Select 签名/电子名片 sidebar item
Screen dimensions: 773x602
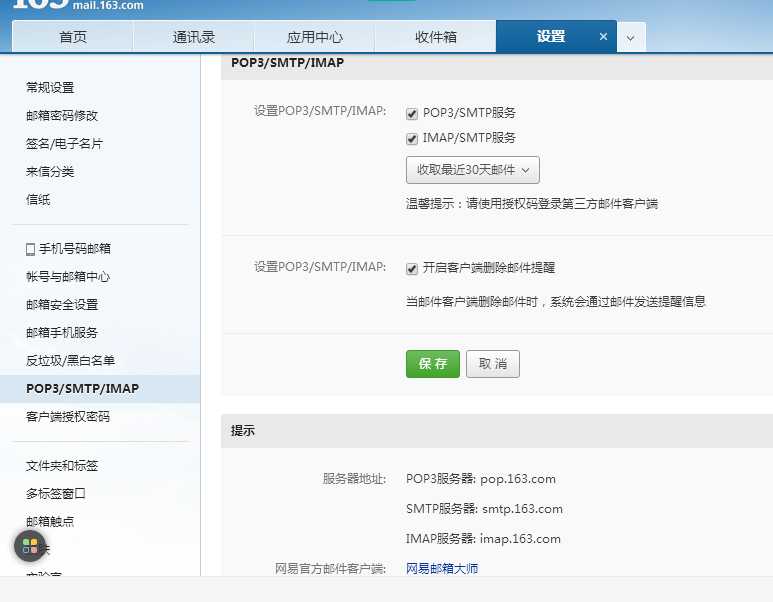point(65,144)
